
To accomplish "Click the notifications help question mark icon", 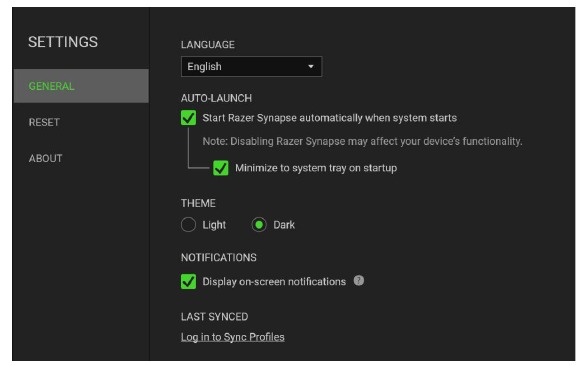I will [x=359, y=281].
